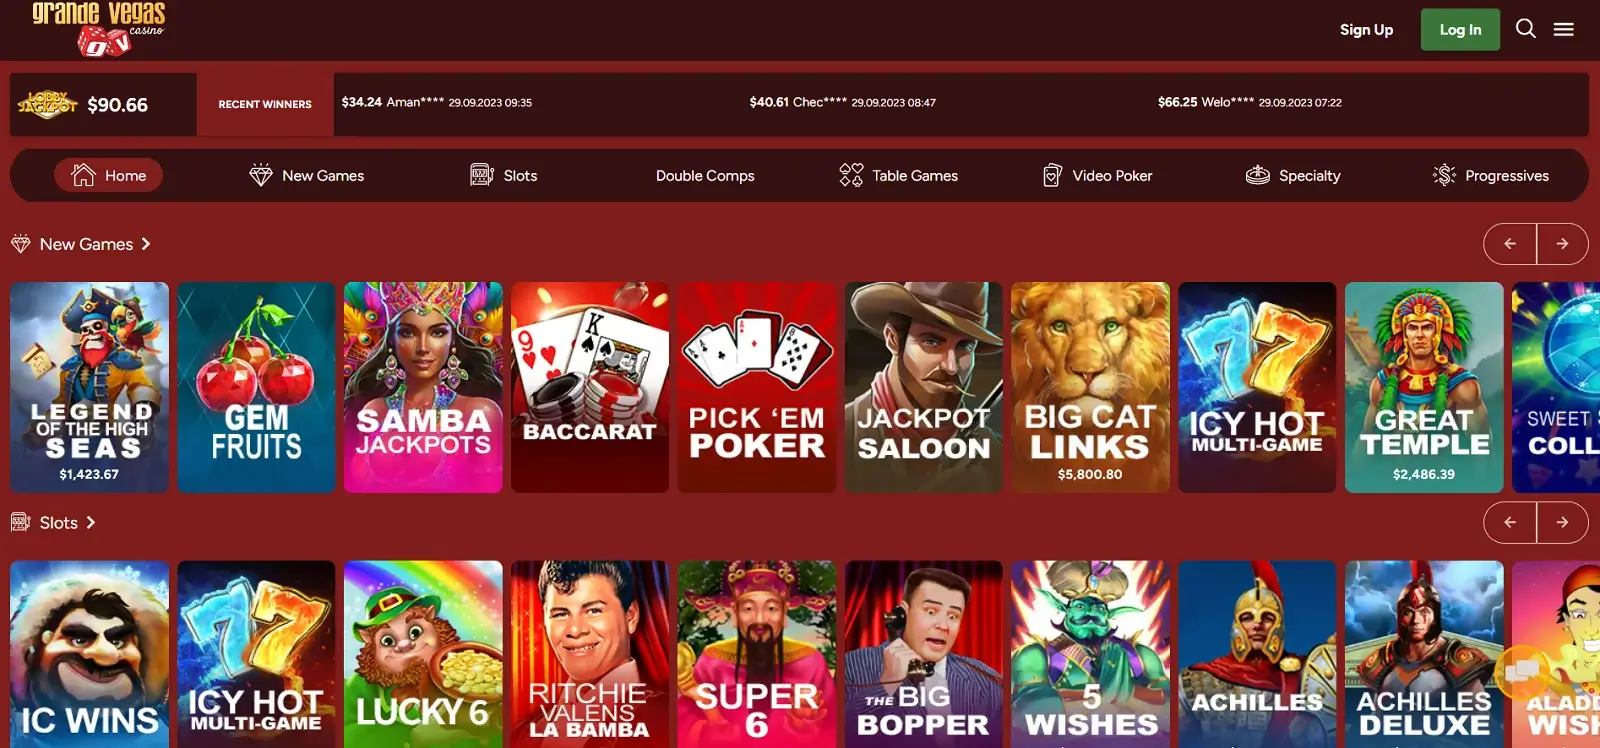The height and width of the screenshot is (748, 1600).
Task: Click Slots carousel previous arrow
Action: coord(1510,522)
